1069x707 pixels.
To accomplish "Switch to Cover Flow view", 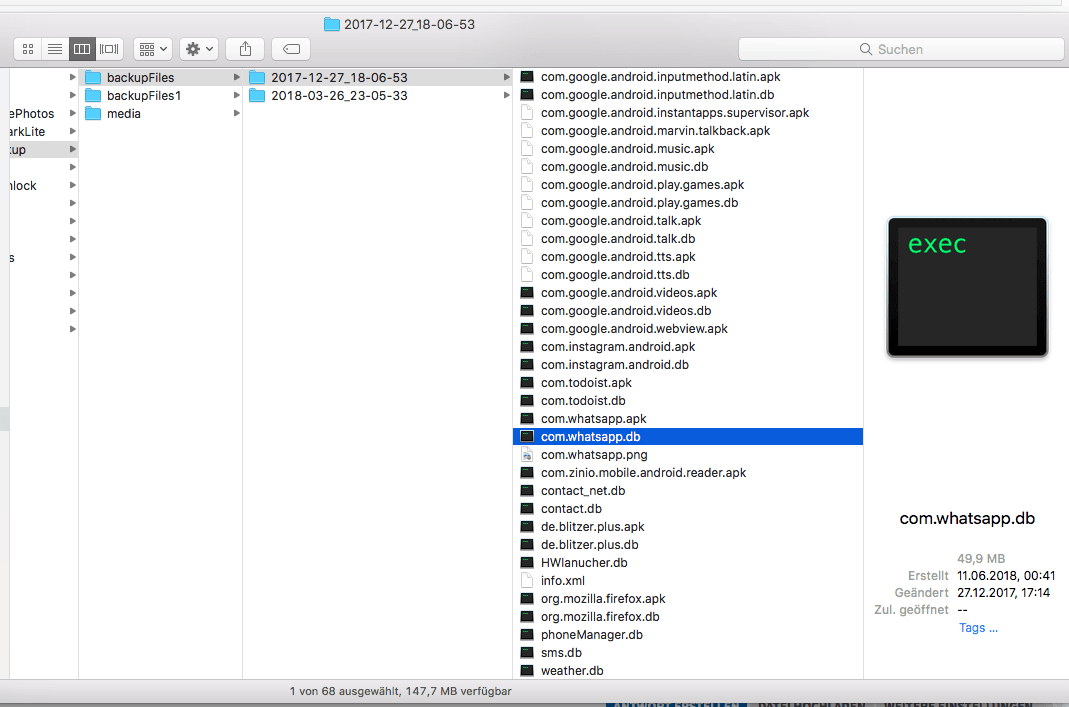I will pyautogui.click(x=109, y=49).
